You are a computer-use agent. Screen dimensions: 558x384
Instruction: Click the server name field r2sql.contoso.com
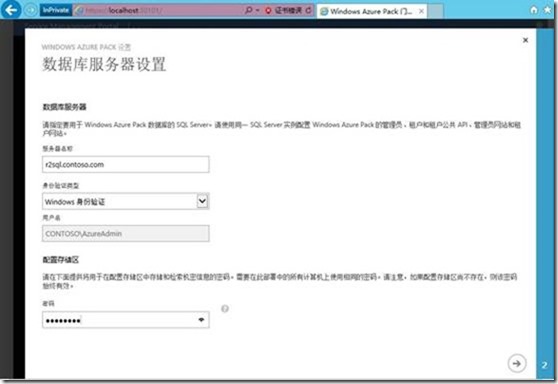(126, 164)
